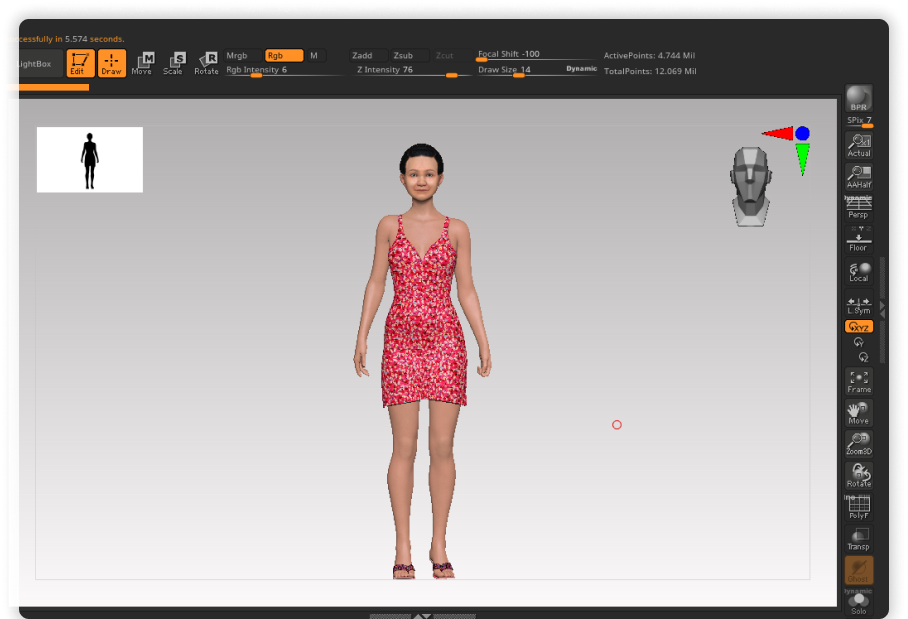
Task: Click the Frame mesh icon
Action: pos(859,381)
